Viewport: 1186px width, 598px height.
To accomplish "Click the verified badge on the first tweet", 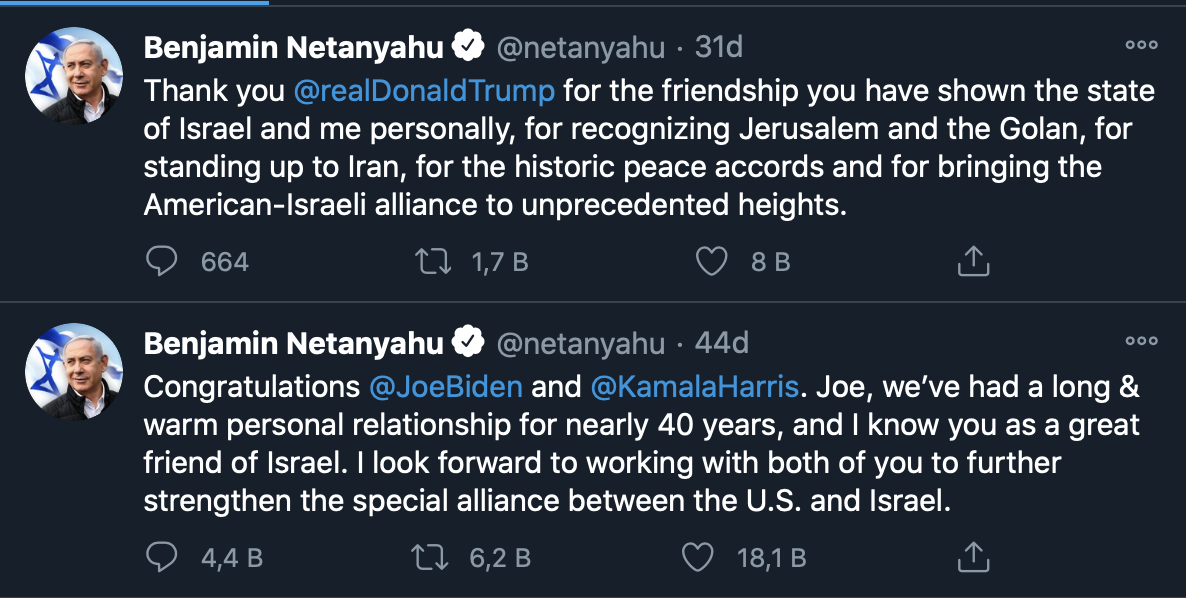I will tap(469, 46).
